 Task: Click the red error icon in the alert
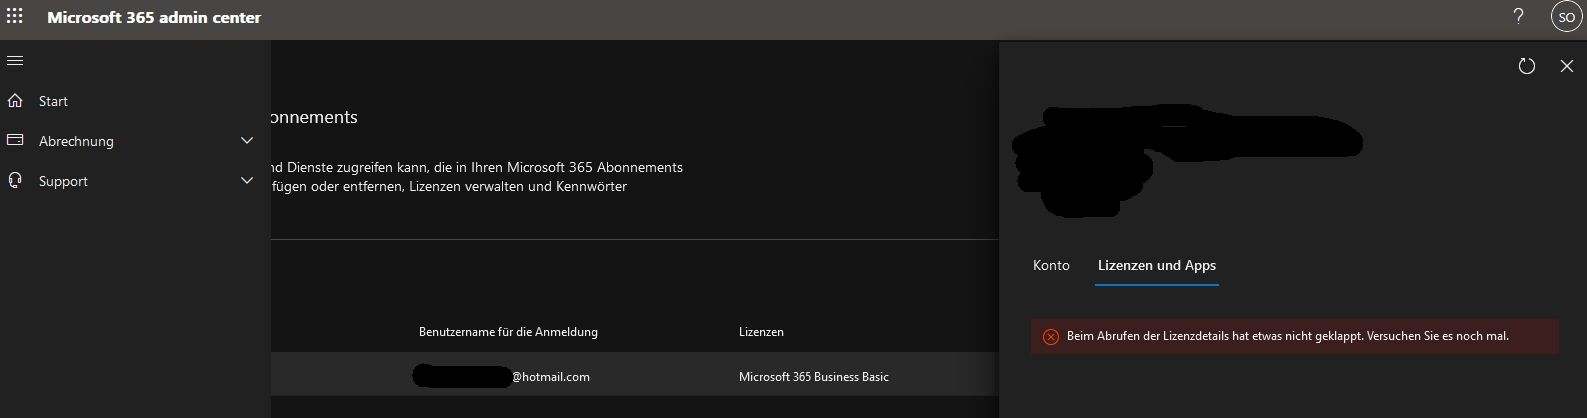[x=1050, y=337]
